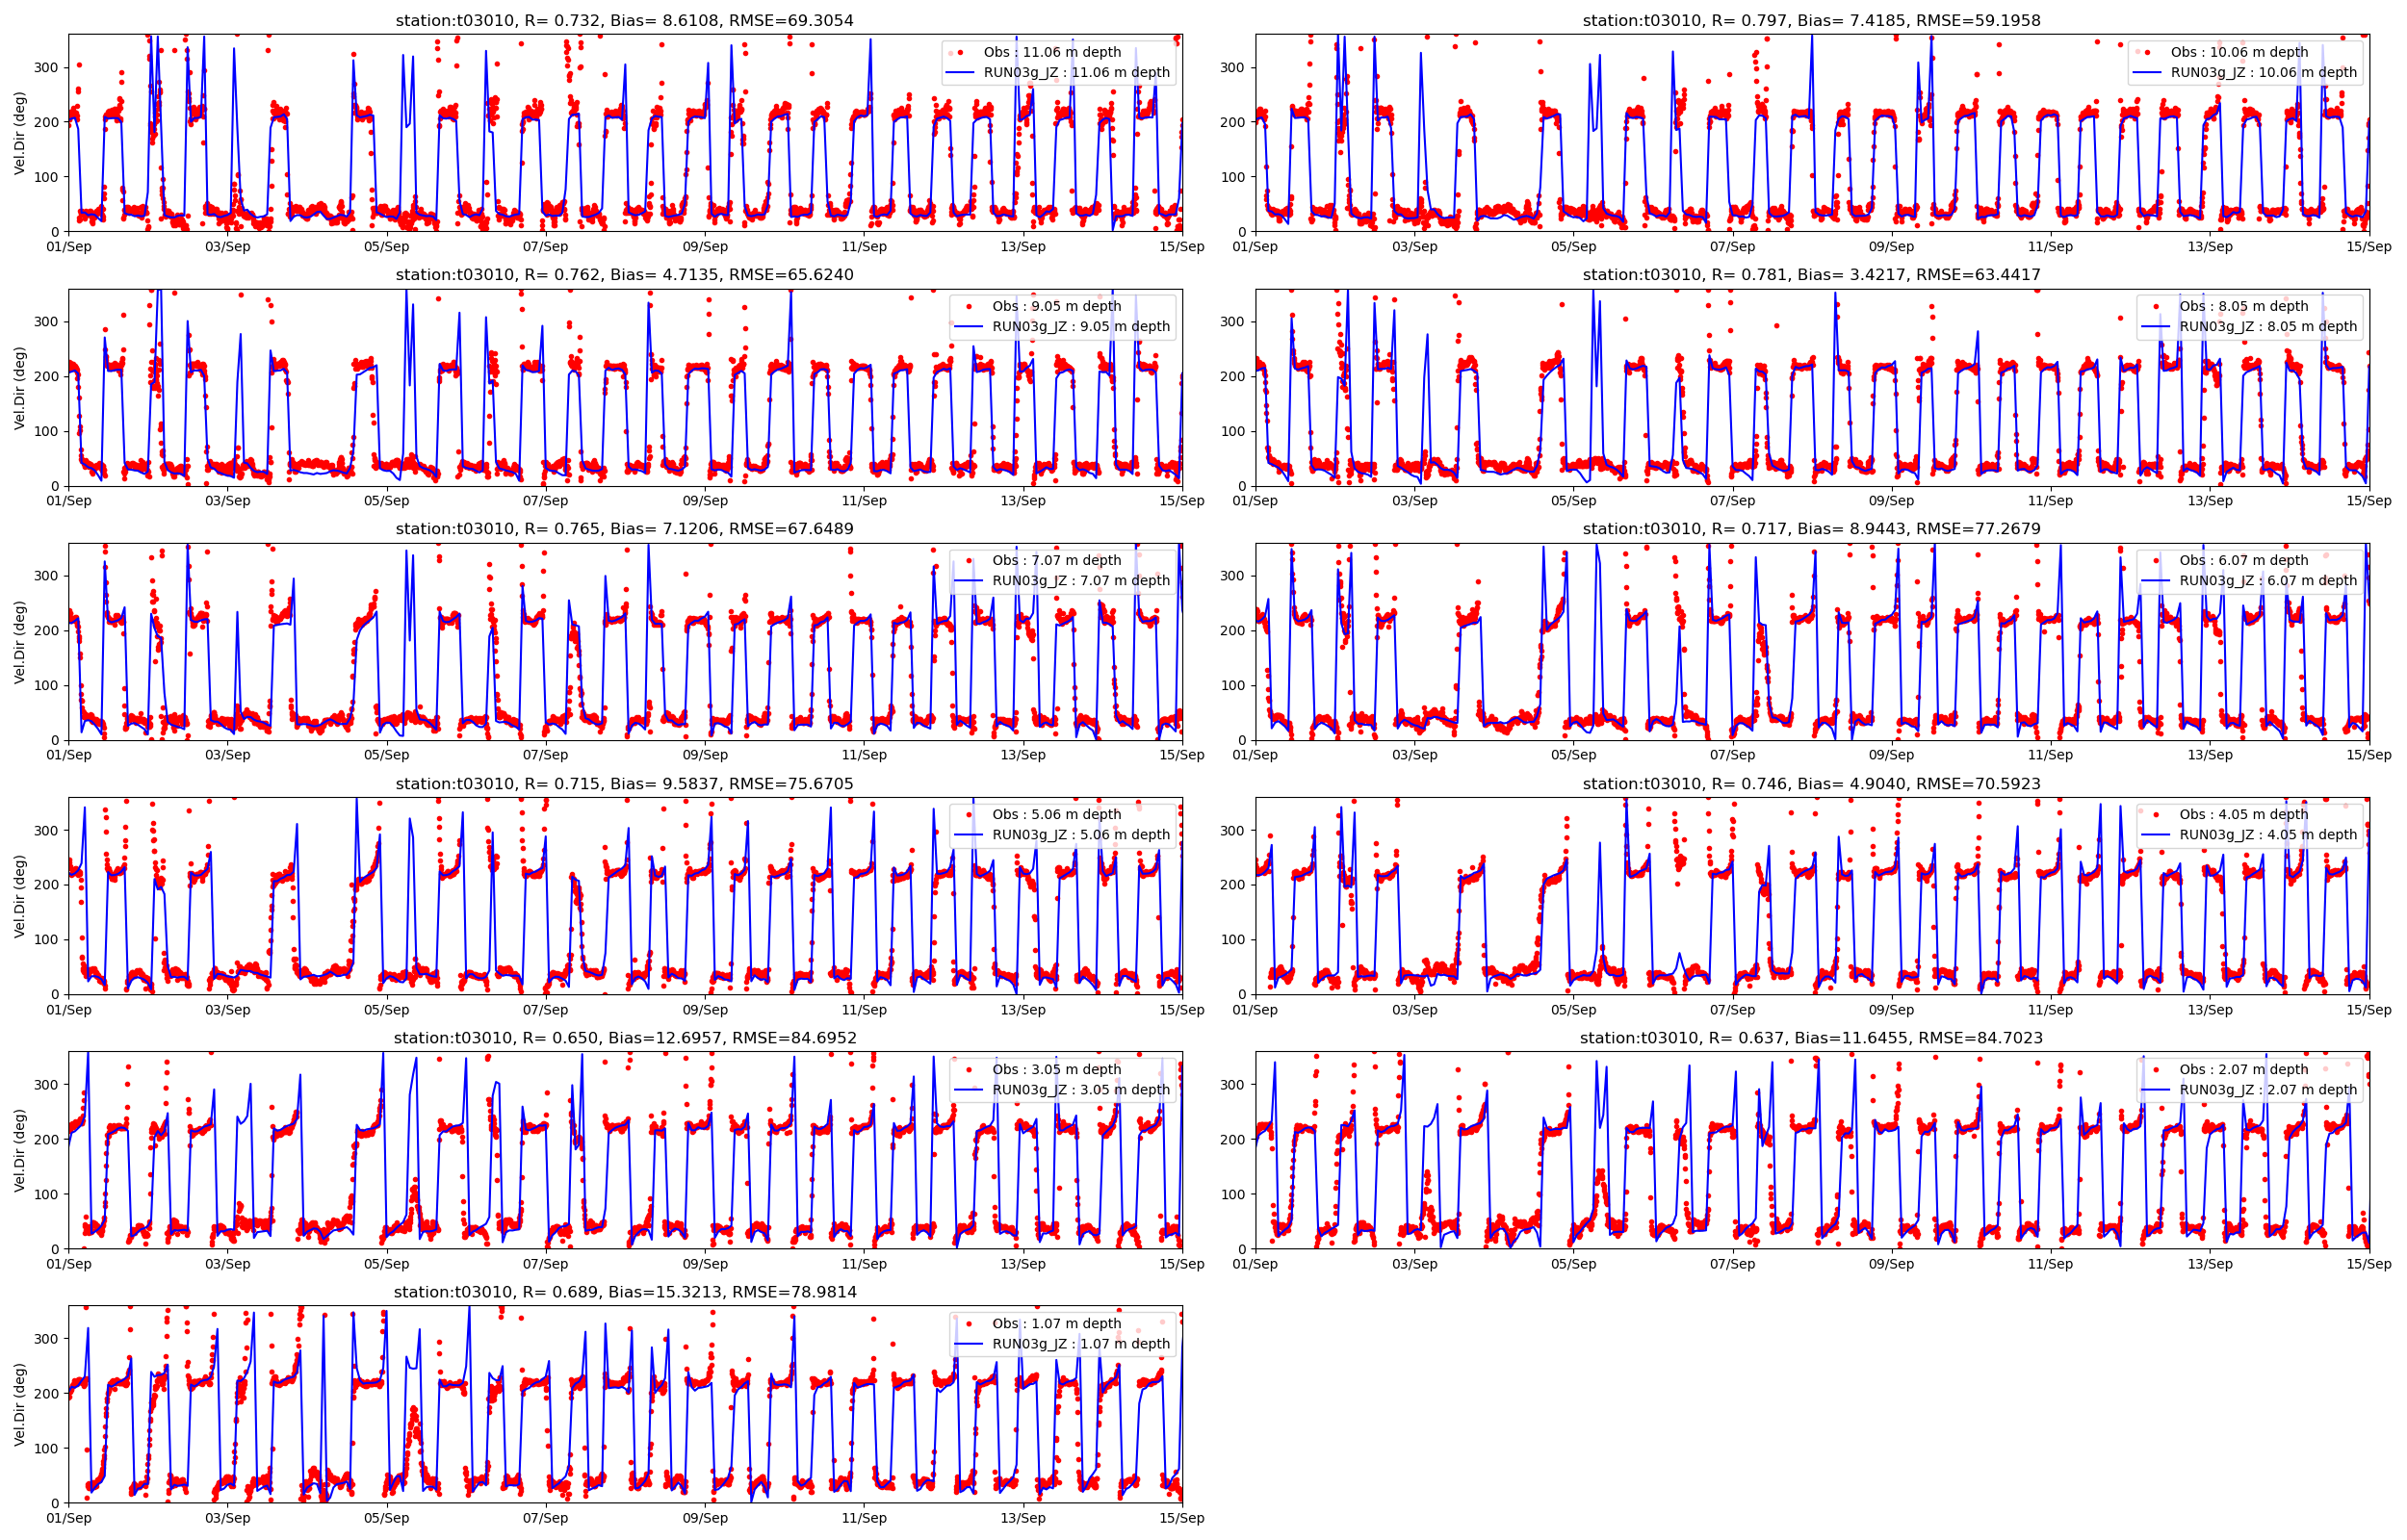The width and height of the screenshot is (2407, 1540).
Task: Select the plot title with R= 0.797
Action: tap(1811, 20)
